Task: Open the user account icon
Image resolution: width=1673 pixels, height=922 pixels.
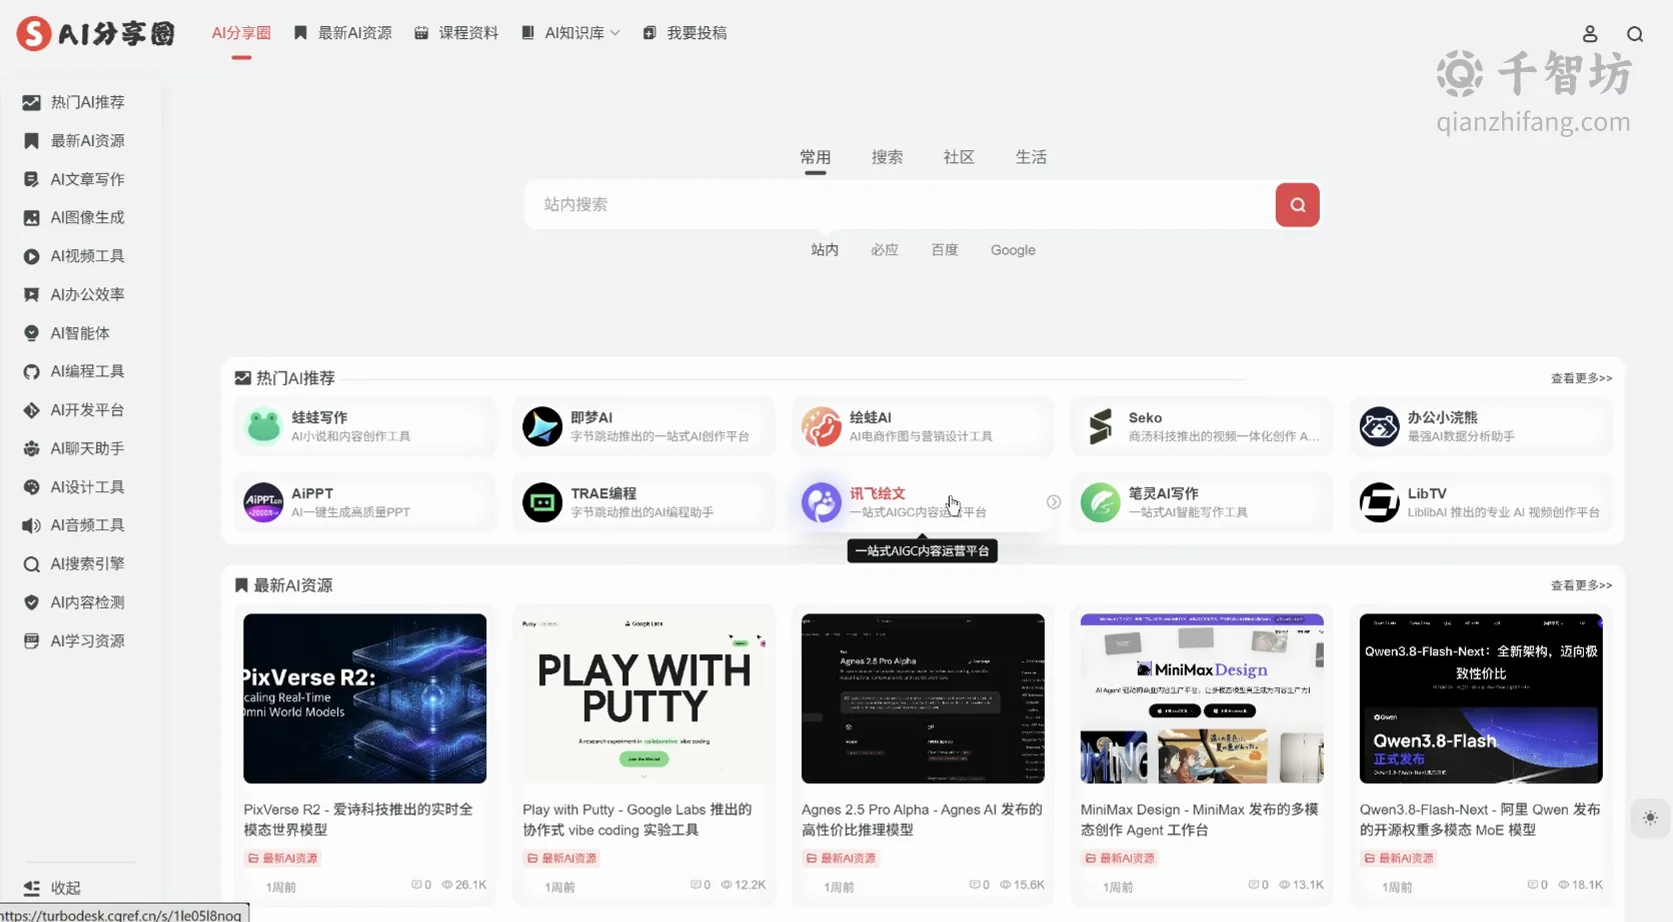Action: click(1590, 34)
